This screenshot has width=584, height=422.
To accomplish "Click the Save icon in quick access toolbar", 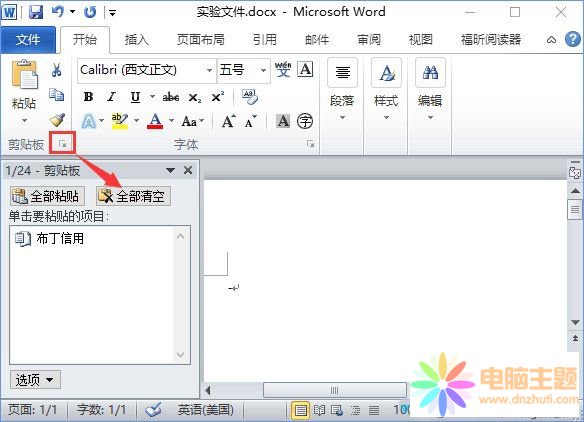I will [x=36, y=12].
